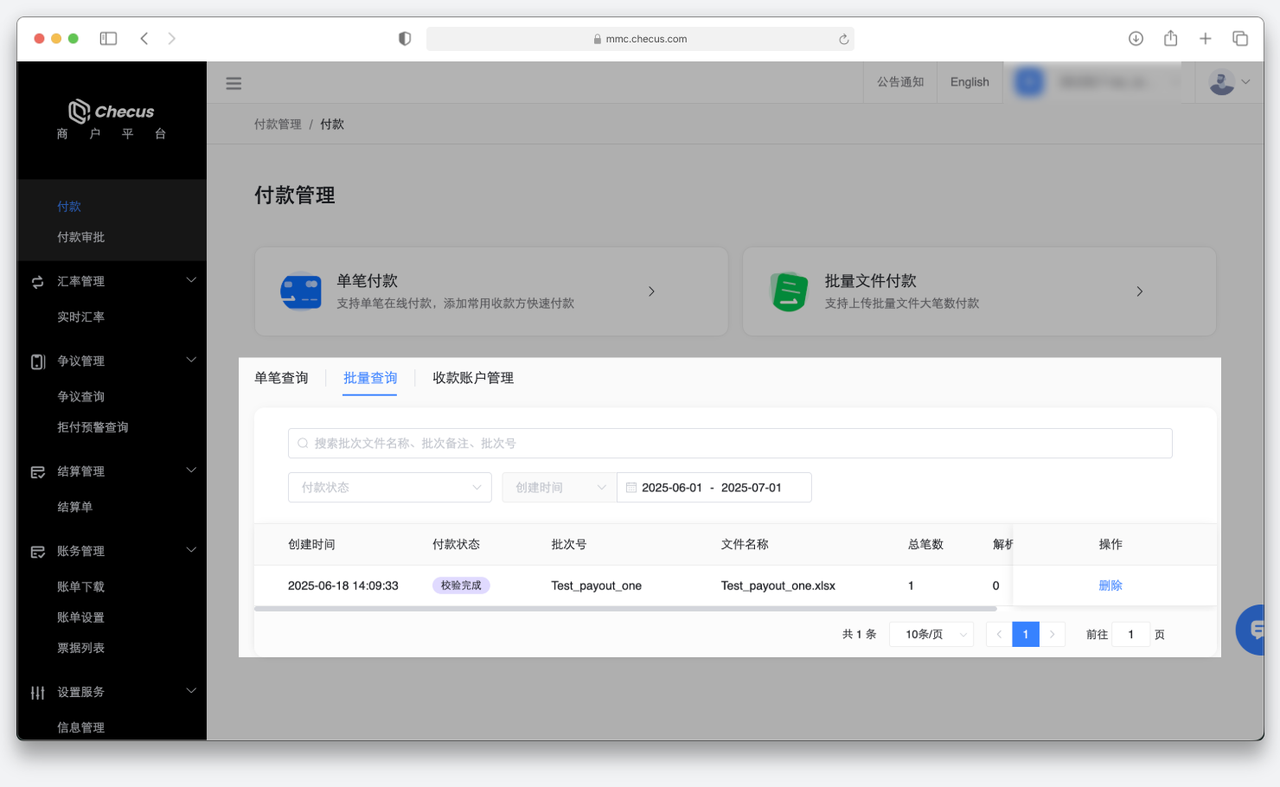Click the hamburger menu collapse icon
The height and width of the screenshot is (787, 1280).
(x=233, y=83)
